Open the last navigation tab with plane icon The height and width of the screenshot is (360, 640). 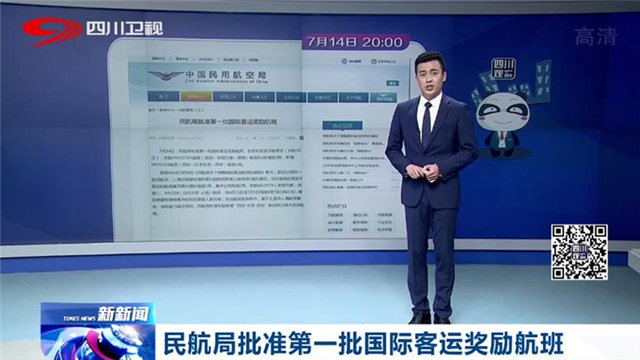[x=383, y=98]
